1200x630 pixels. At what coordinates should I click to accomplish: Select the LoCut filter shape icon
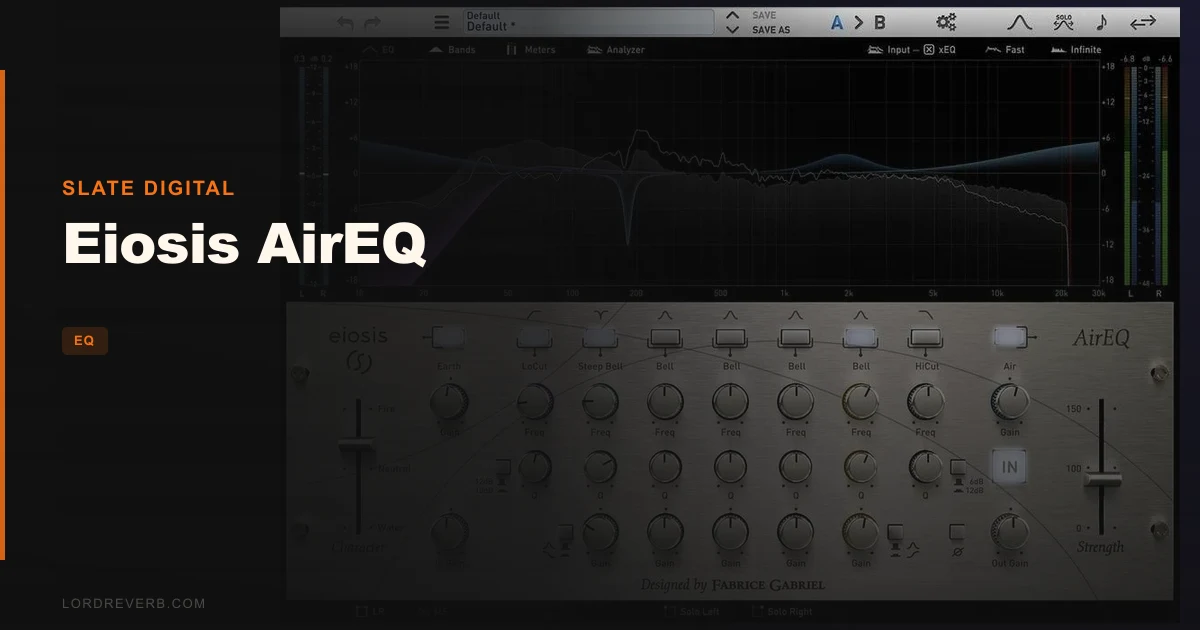click(x=533, y=315)
